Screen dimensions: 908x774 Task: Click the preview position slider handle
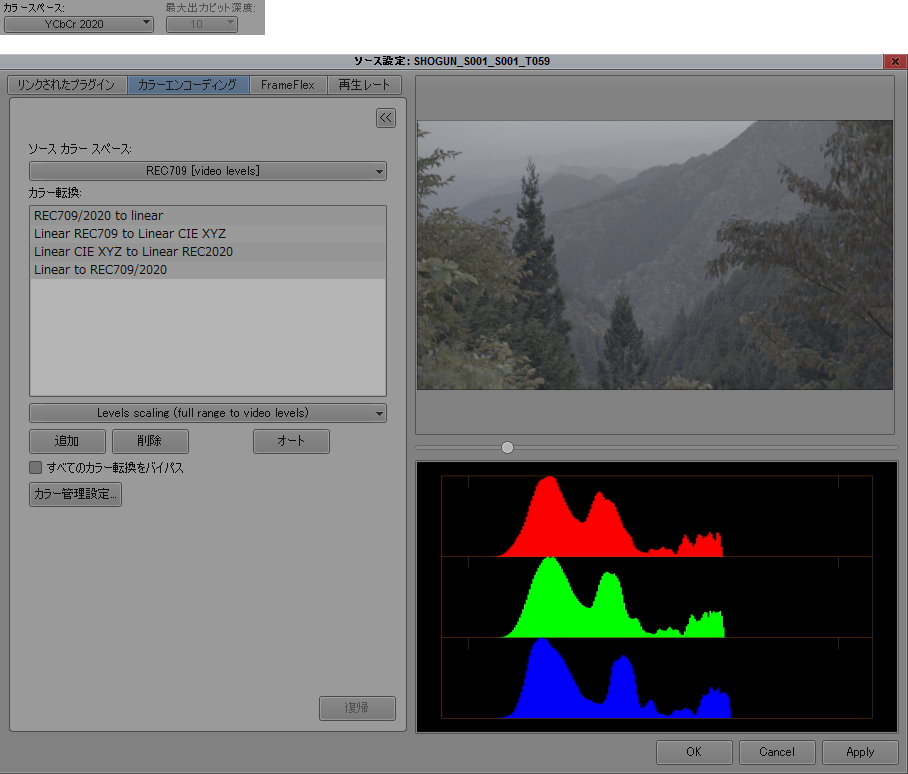(507, 447)
